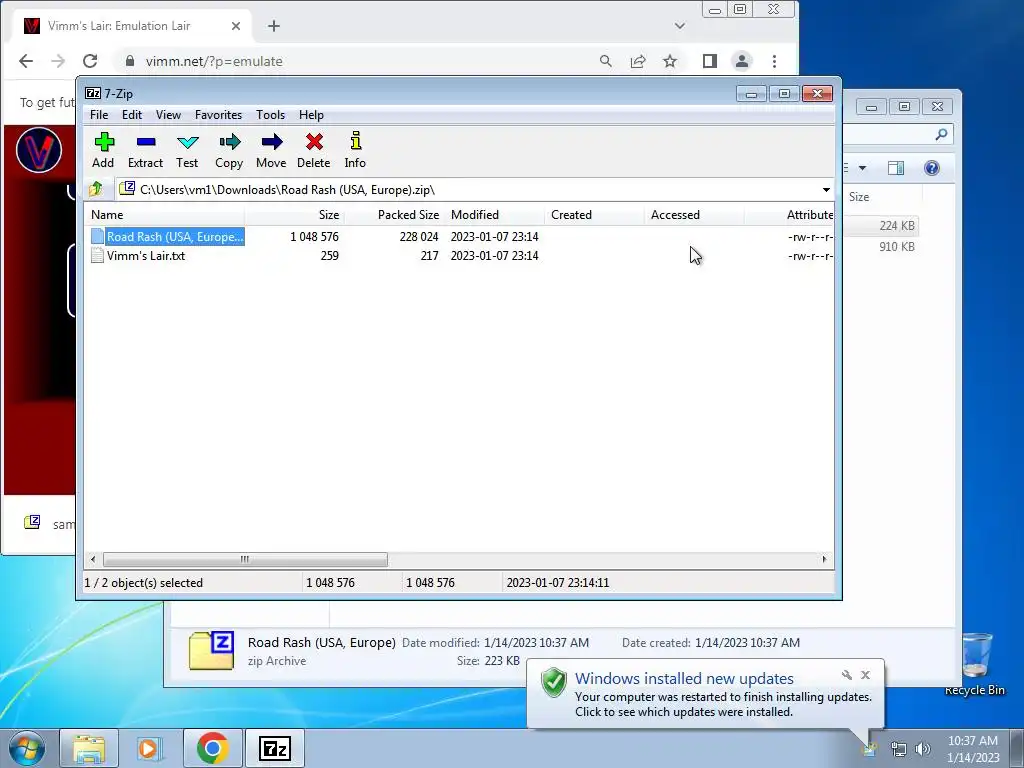Open notification options wrench icon
Image resolution: width=1024 pixels, height=768 pixels.
[846, 675]
